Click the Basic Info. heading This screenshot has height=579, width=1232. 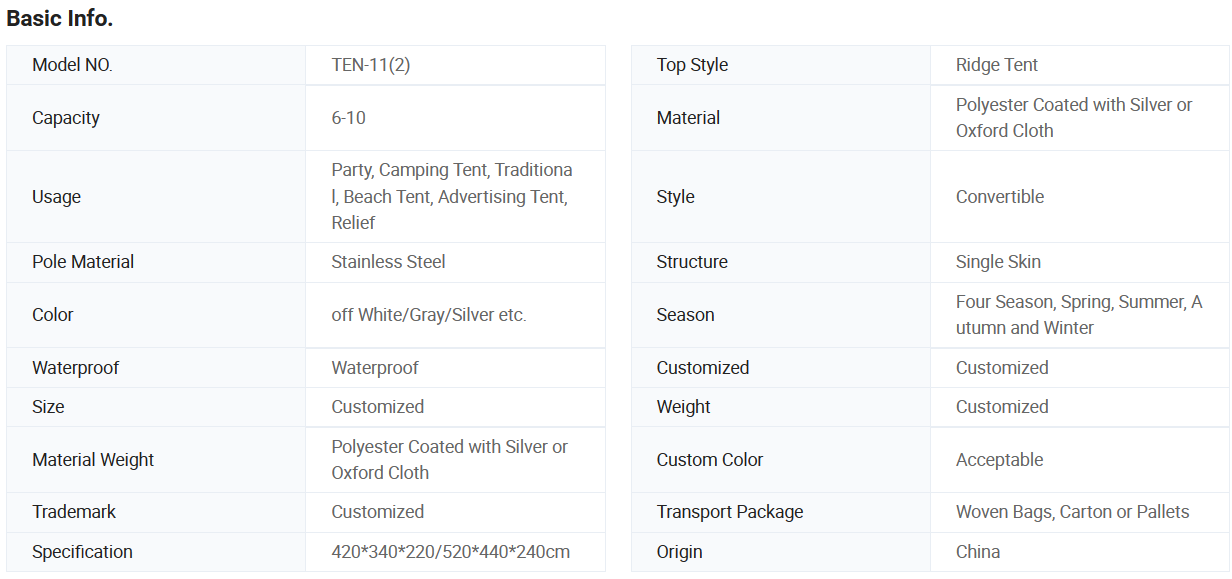tap(60, 18)
